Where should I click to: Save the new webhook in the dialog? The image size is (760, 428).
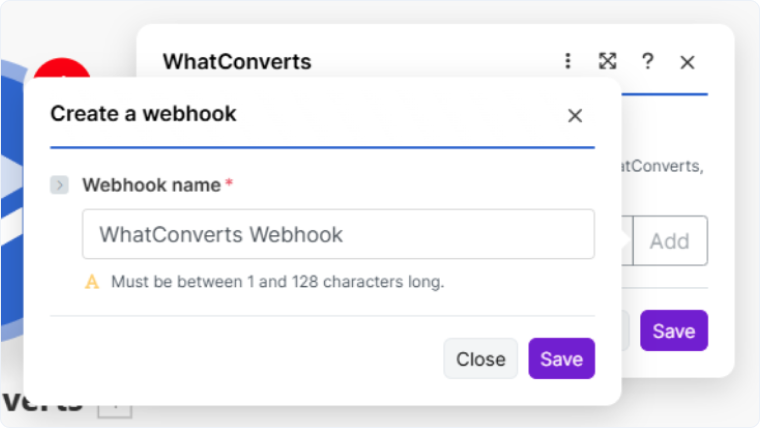point(561,359)
